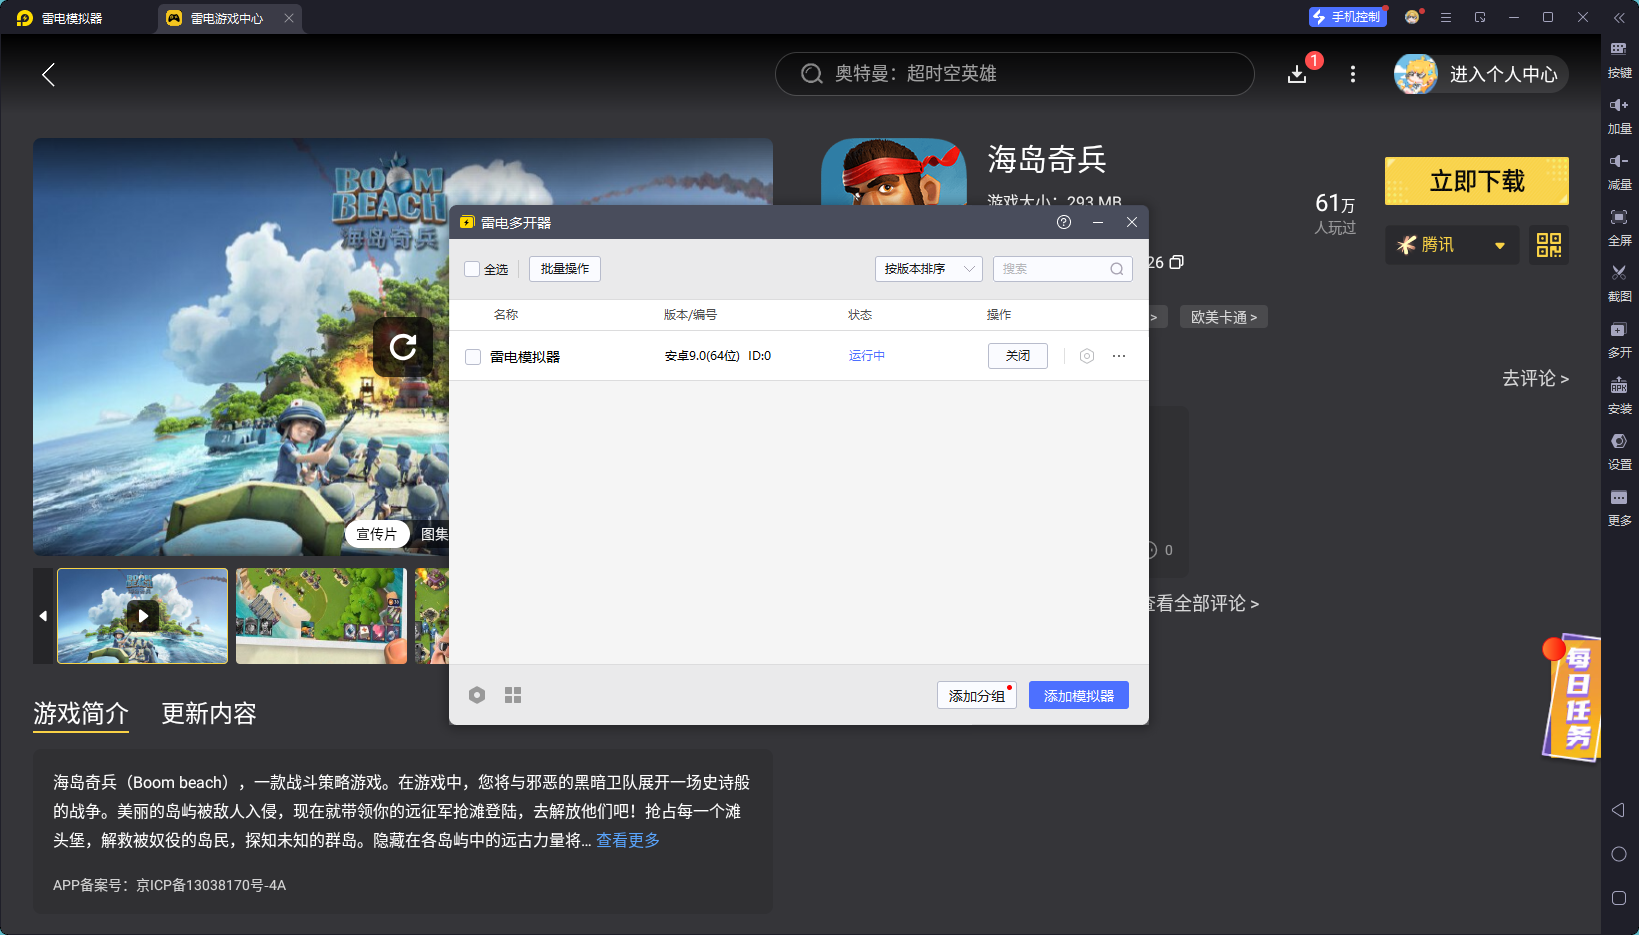Tap Android home circle in sidebar
Screen dimensions: 1639x935
point(1619,854)
